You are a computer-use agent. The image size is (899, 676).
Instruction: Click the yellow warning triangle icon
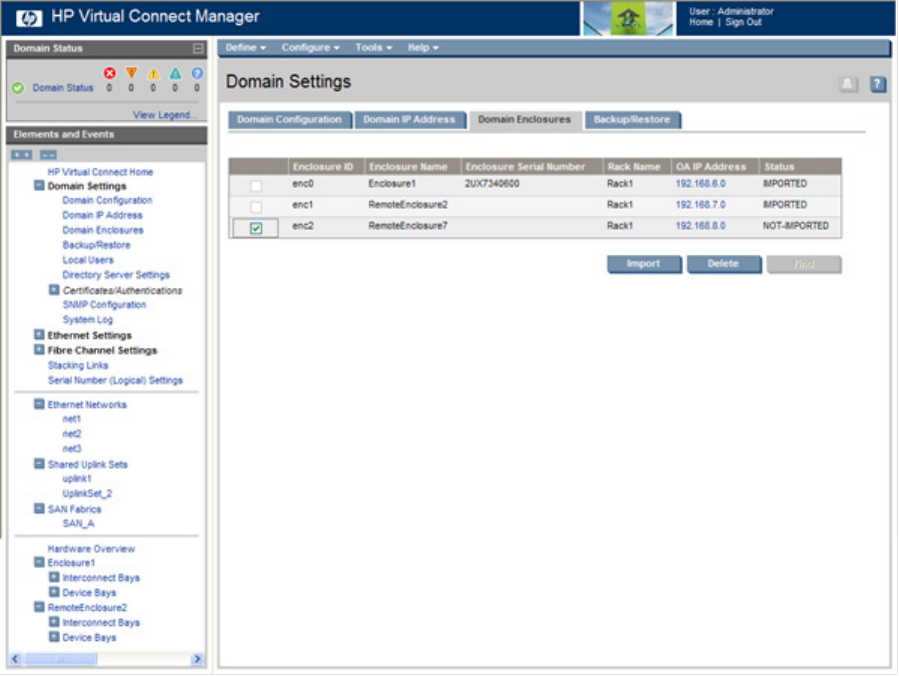pos(153,73)
